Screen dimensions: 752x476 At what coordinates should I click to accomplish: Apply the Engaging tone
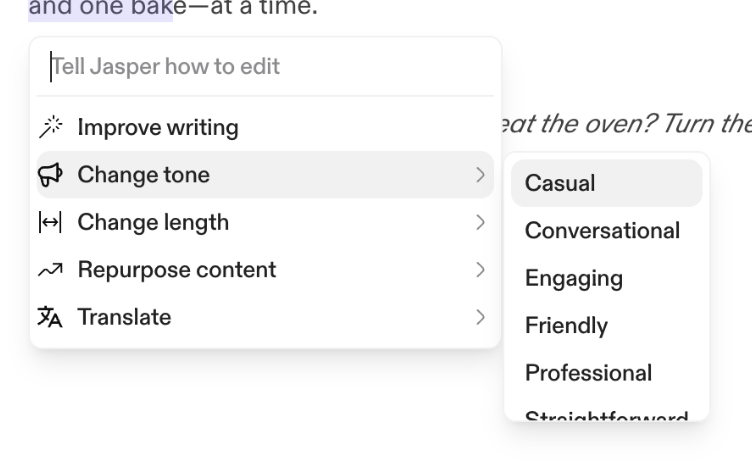tap(573, 278)
